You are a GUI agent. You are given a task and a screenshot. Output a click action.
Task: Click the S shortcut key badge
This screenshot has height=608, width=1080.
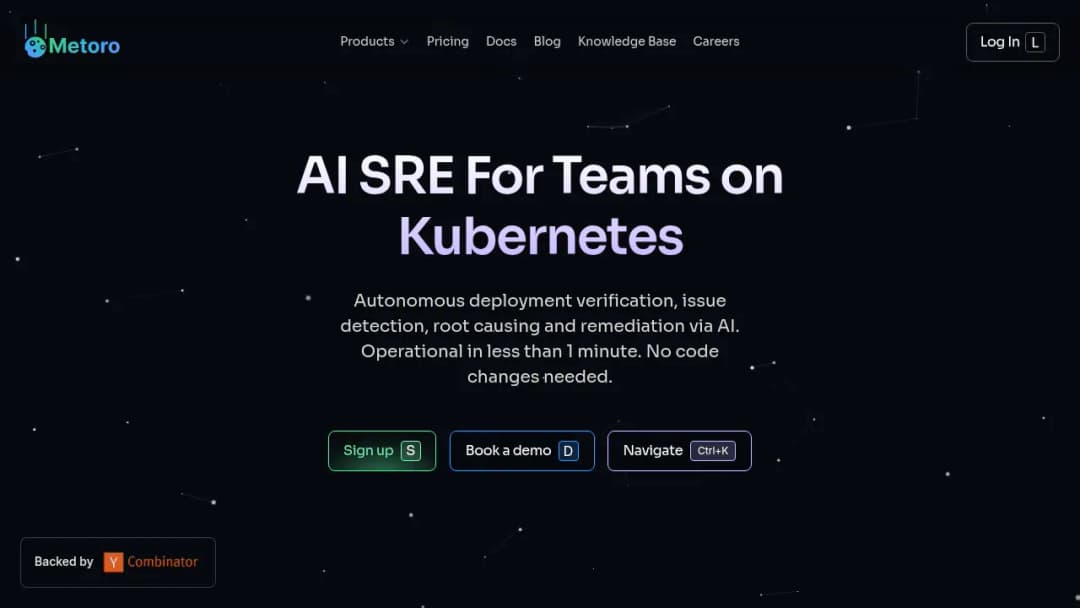pos(411,450)
